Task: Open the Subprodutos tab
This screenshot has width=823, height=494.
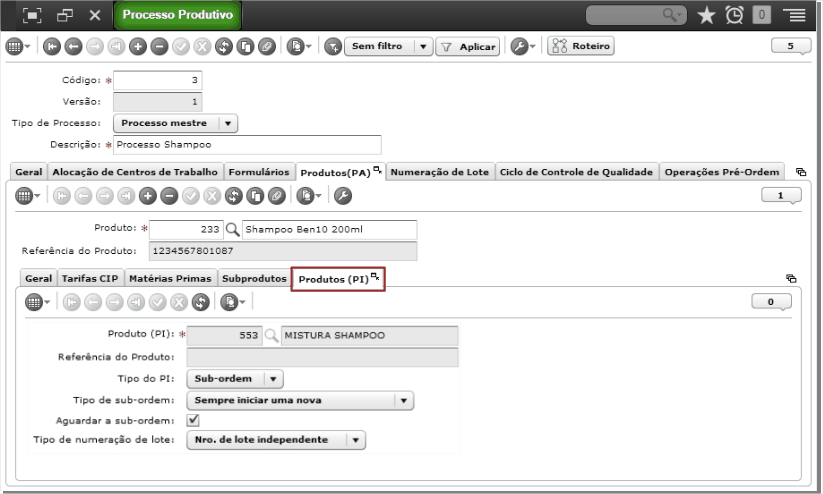Action: 254,278
